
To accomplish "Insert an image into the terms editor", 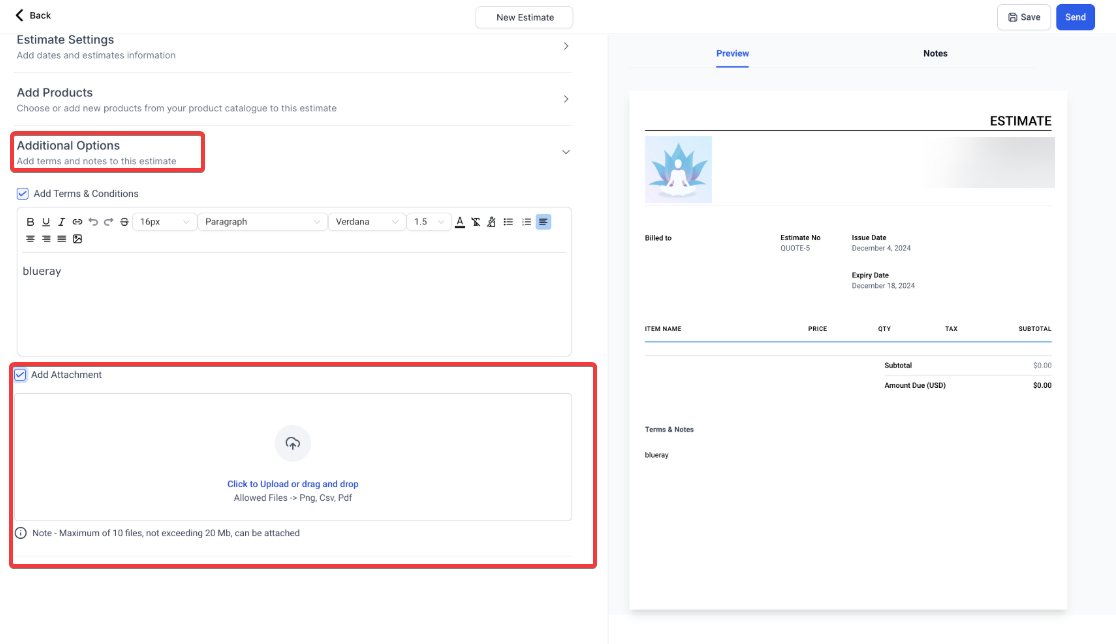I will coord(77,239).
